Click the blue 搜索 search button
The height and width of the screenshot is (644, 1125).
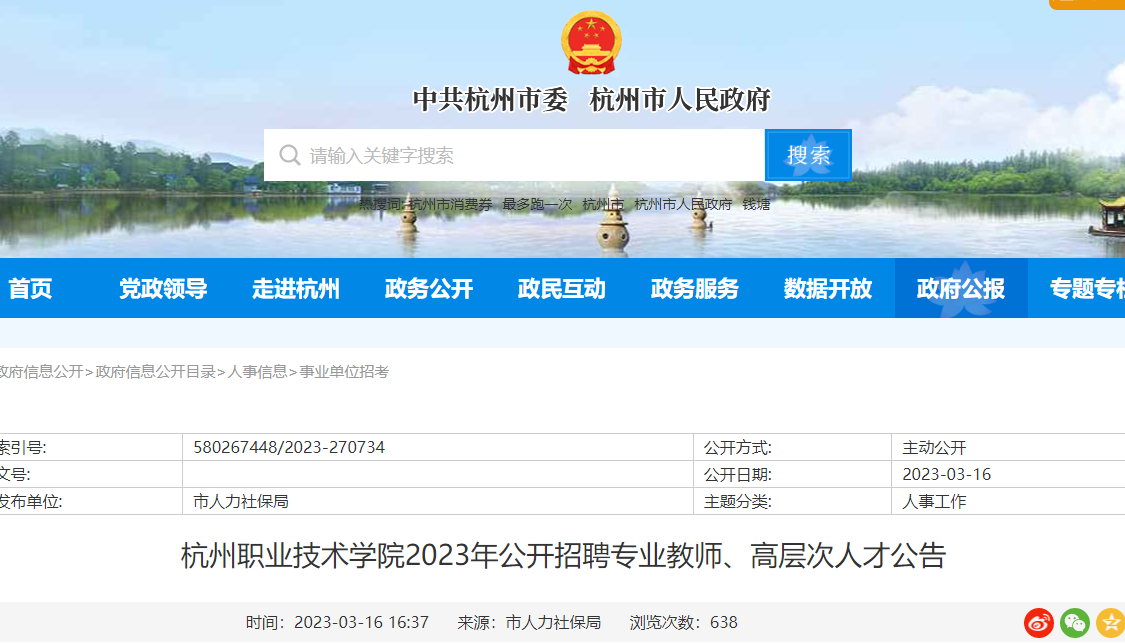pyautogui.click(x=809, y=155)
